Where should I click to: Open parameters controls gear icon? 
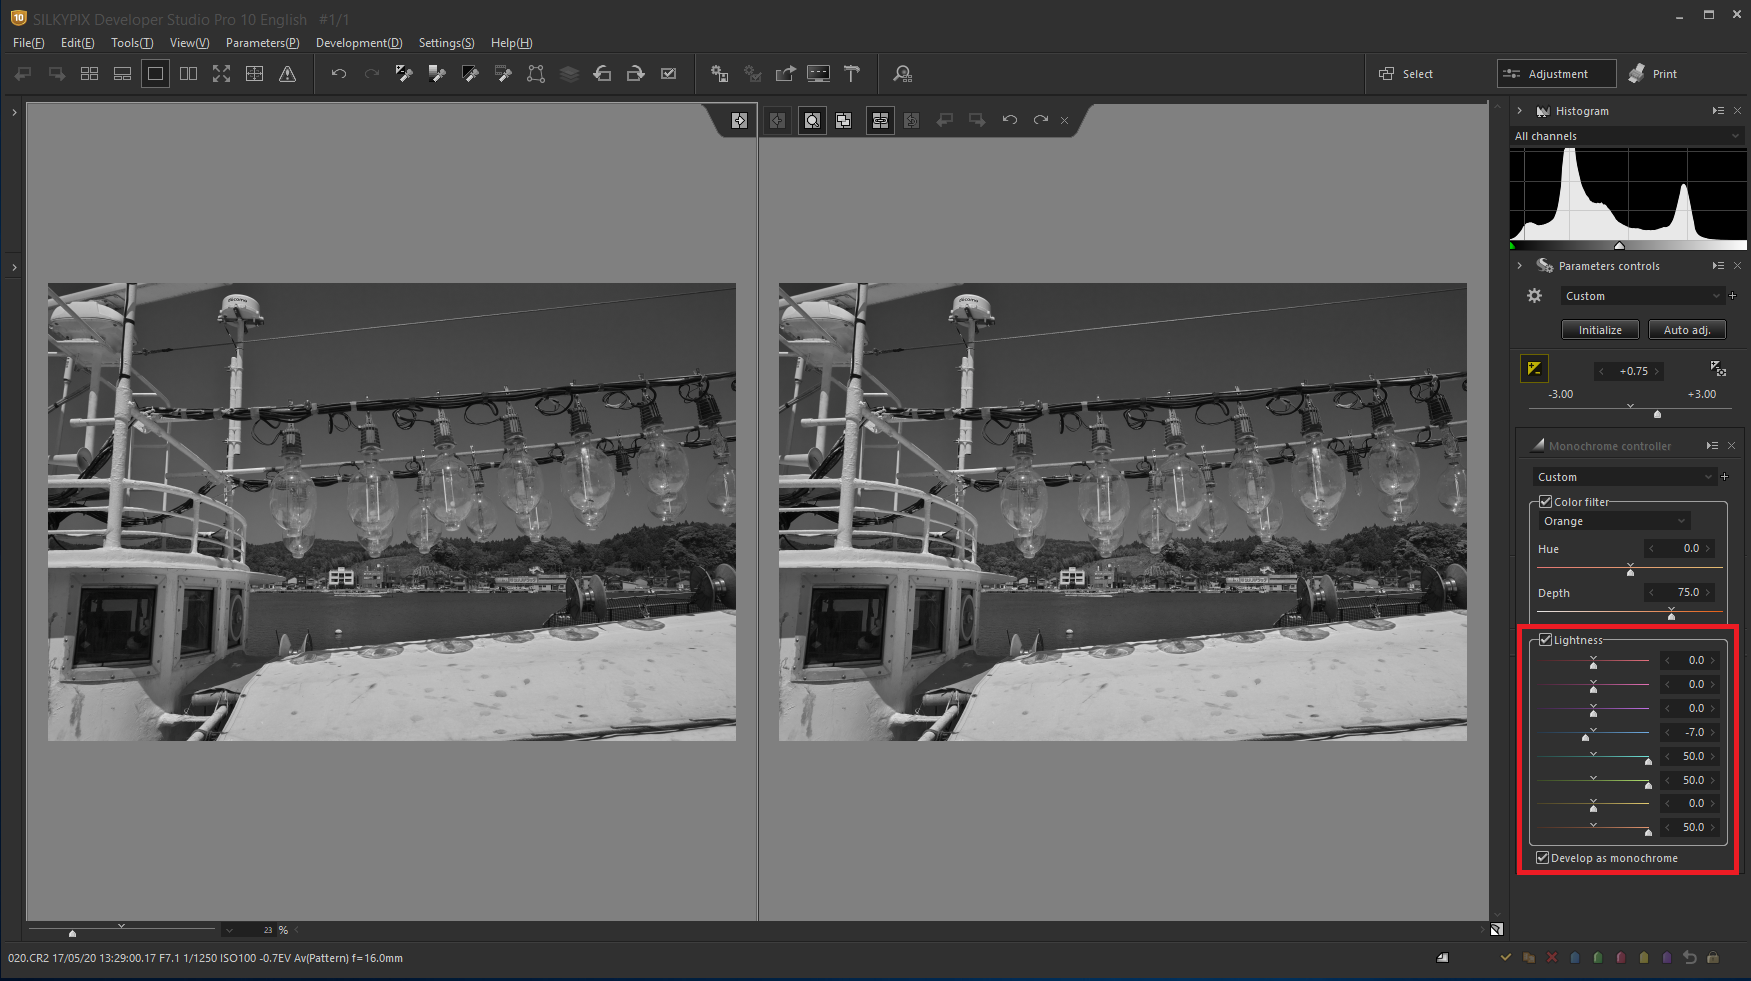1534,296
